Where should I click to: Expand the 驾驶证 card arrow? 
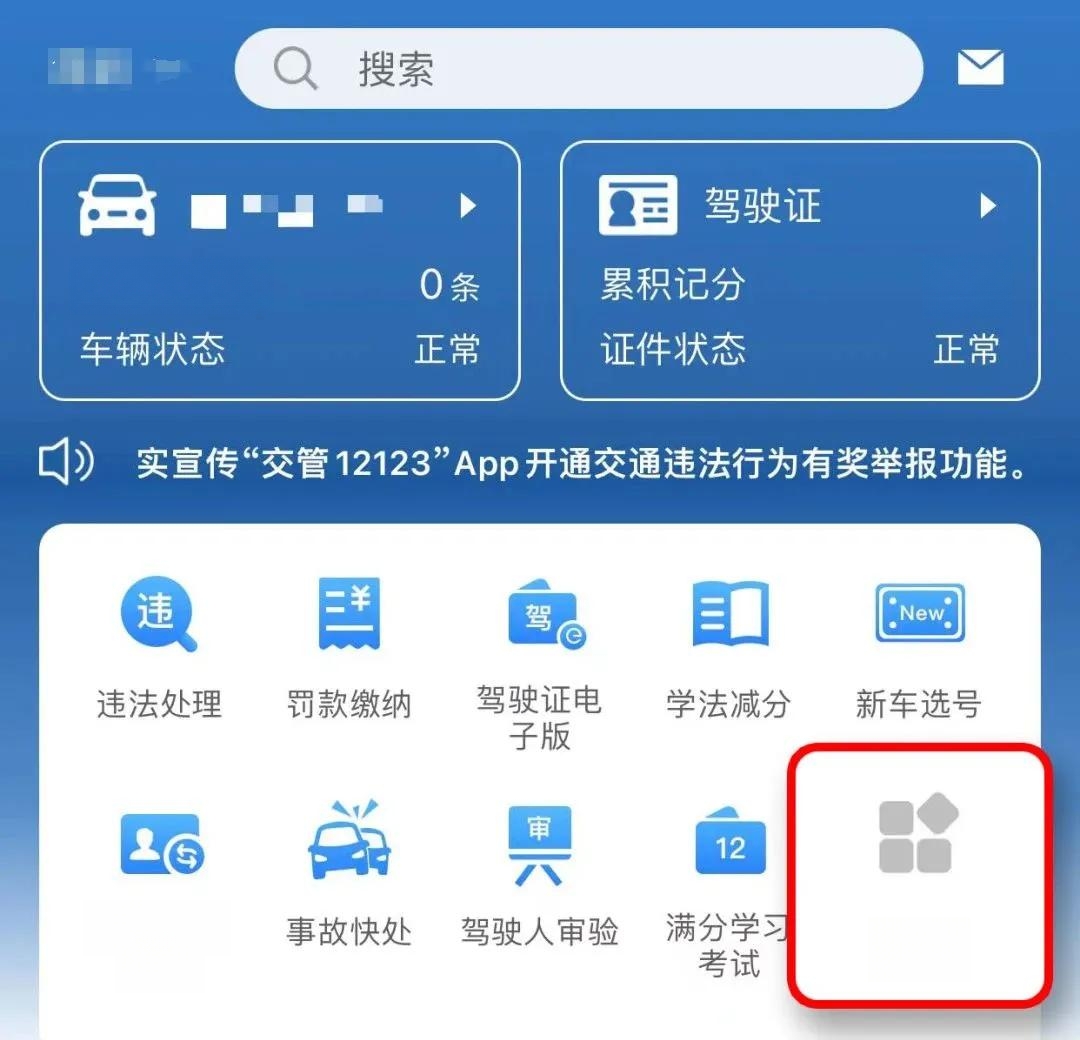[x=988, y=205]
